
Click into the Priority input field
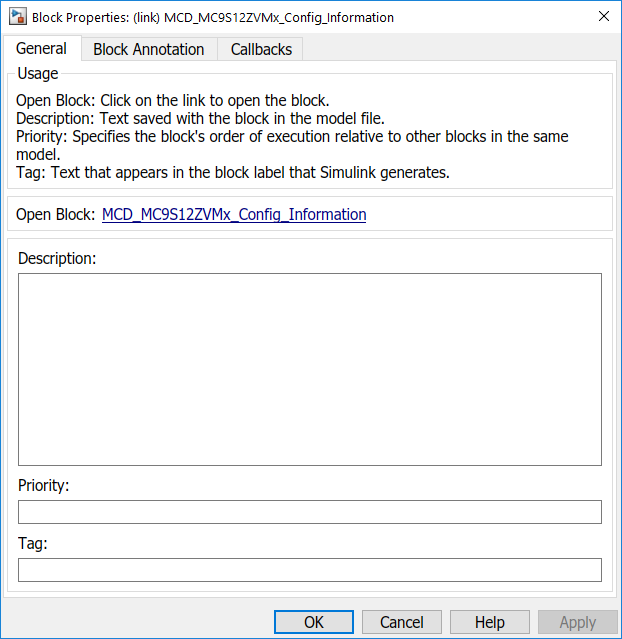point(310,512)
